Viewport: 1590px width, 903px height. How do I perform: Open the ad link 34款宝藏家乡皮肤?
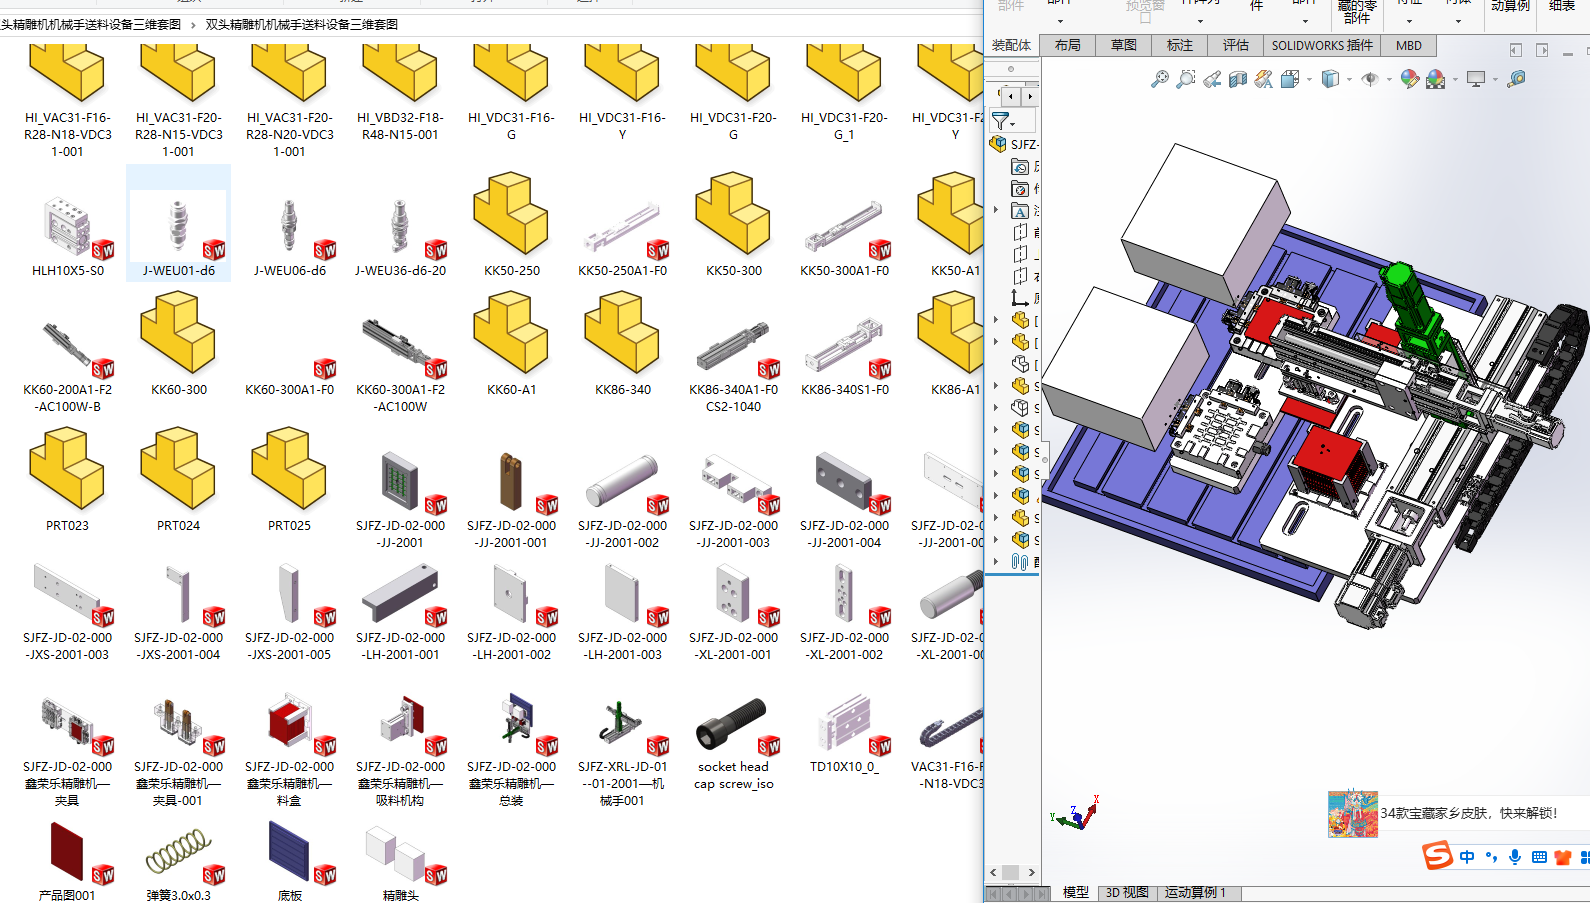pos(1468,813)
